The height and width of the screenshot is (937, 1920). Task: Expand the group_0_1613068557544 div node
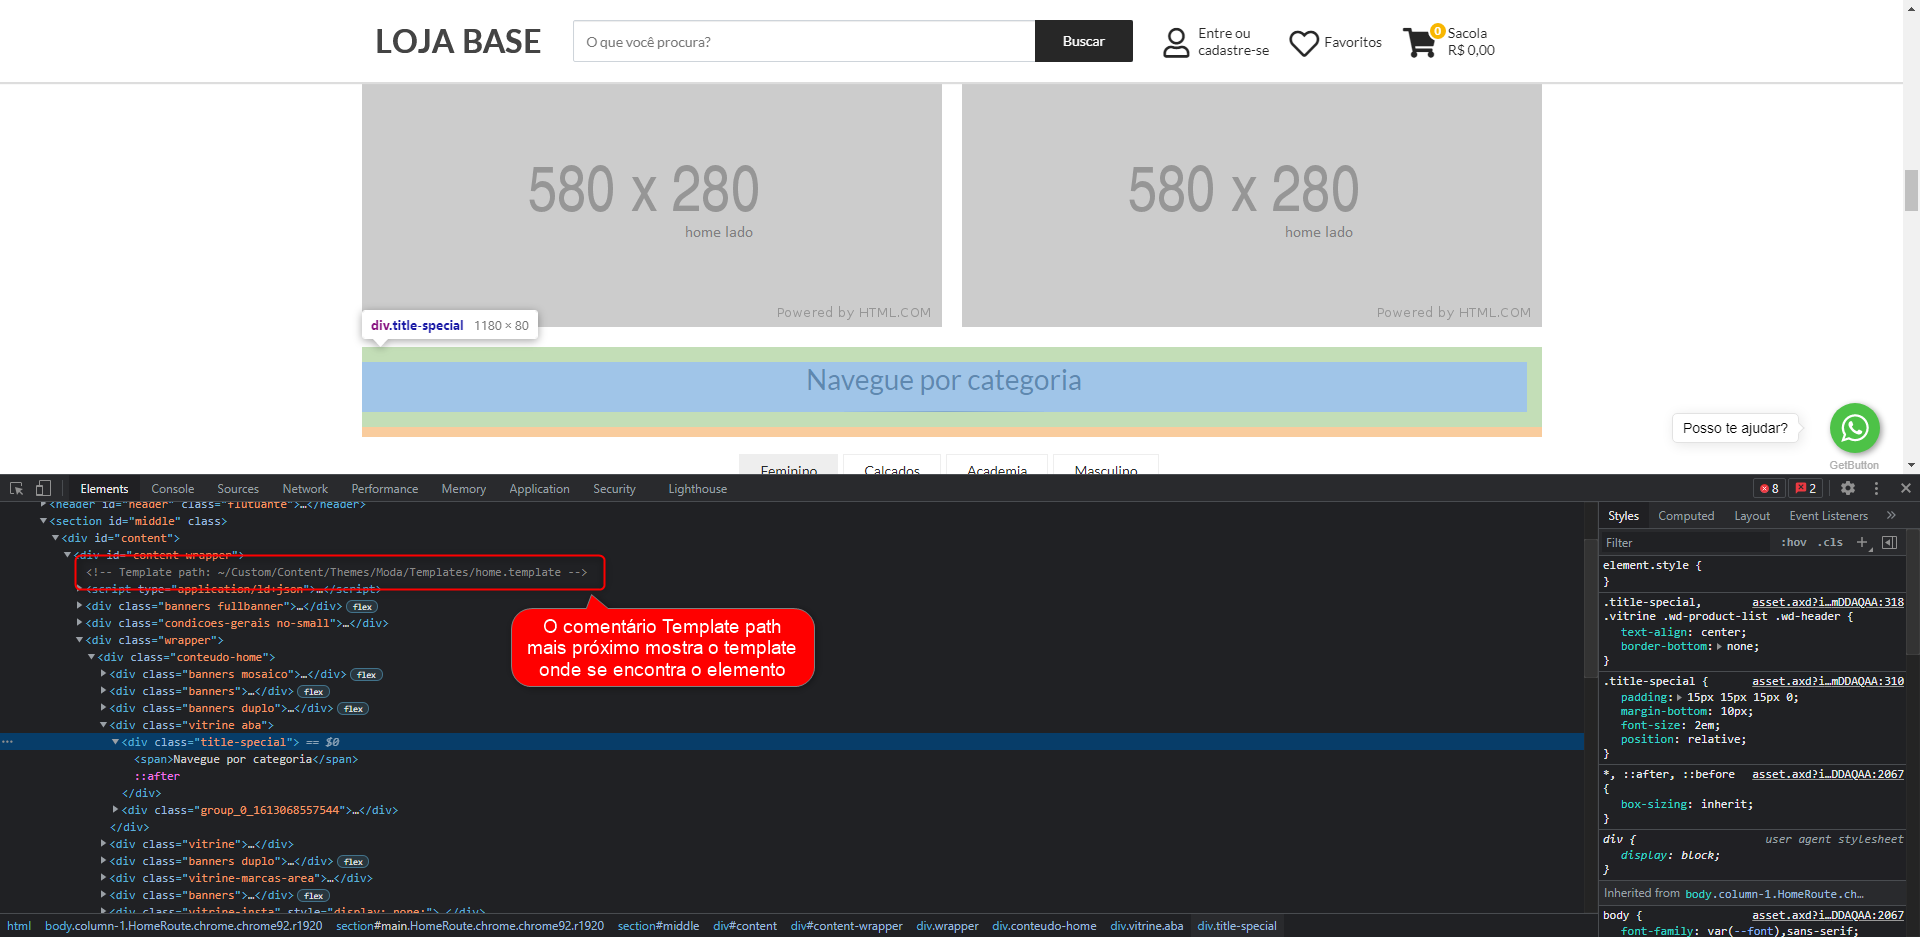116,810
